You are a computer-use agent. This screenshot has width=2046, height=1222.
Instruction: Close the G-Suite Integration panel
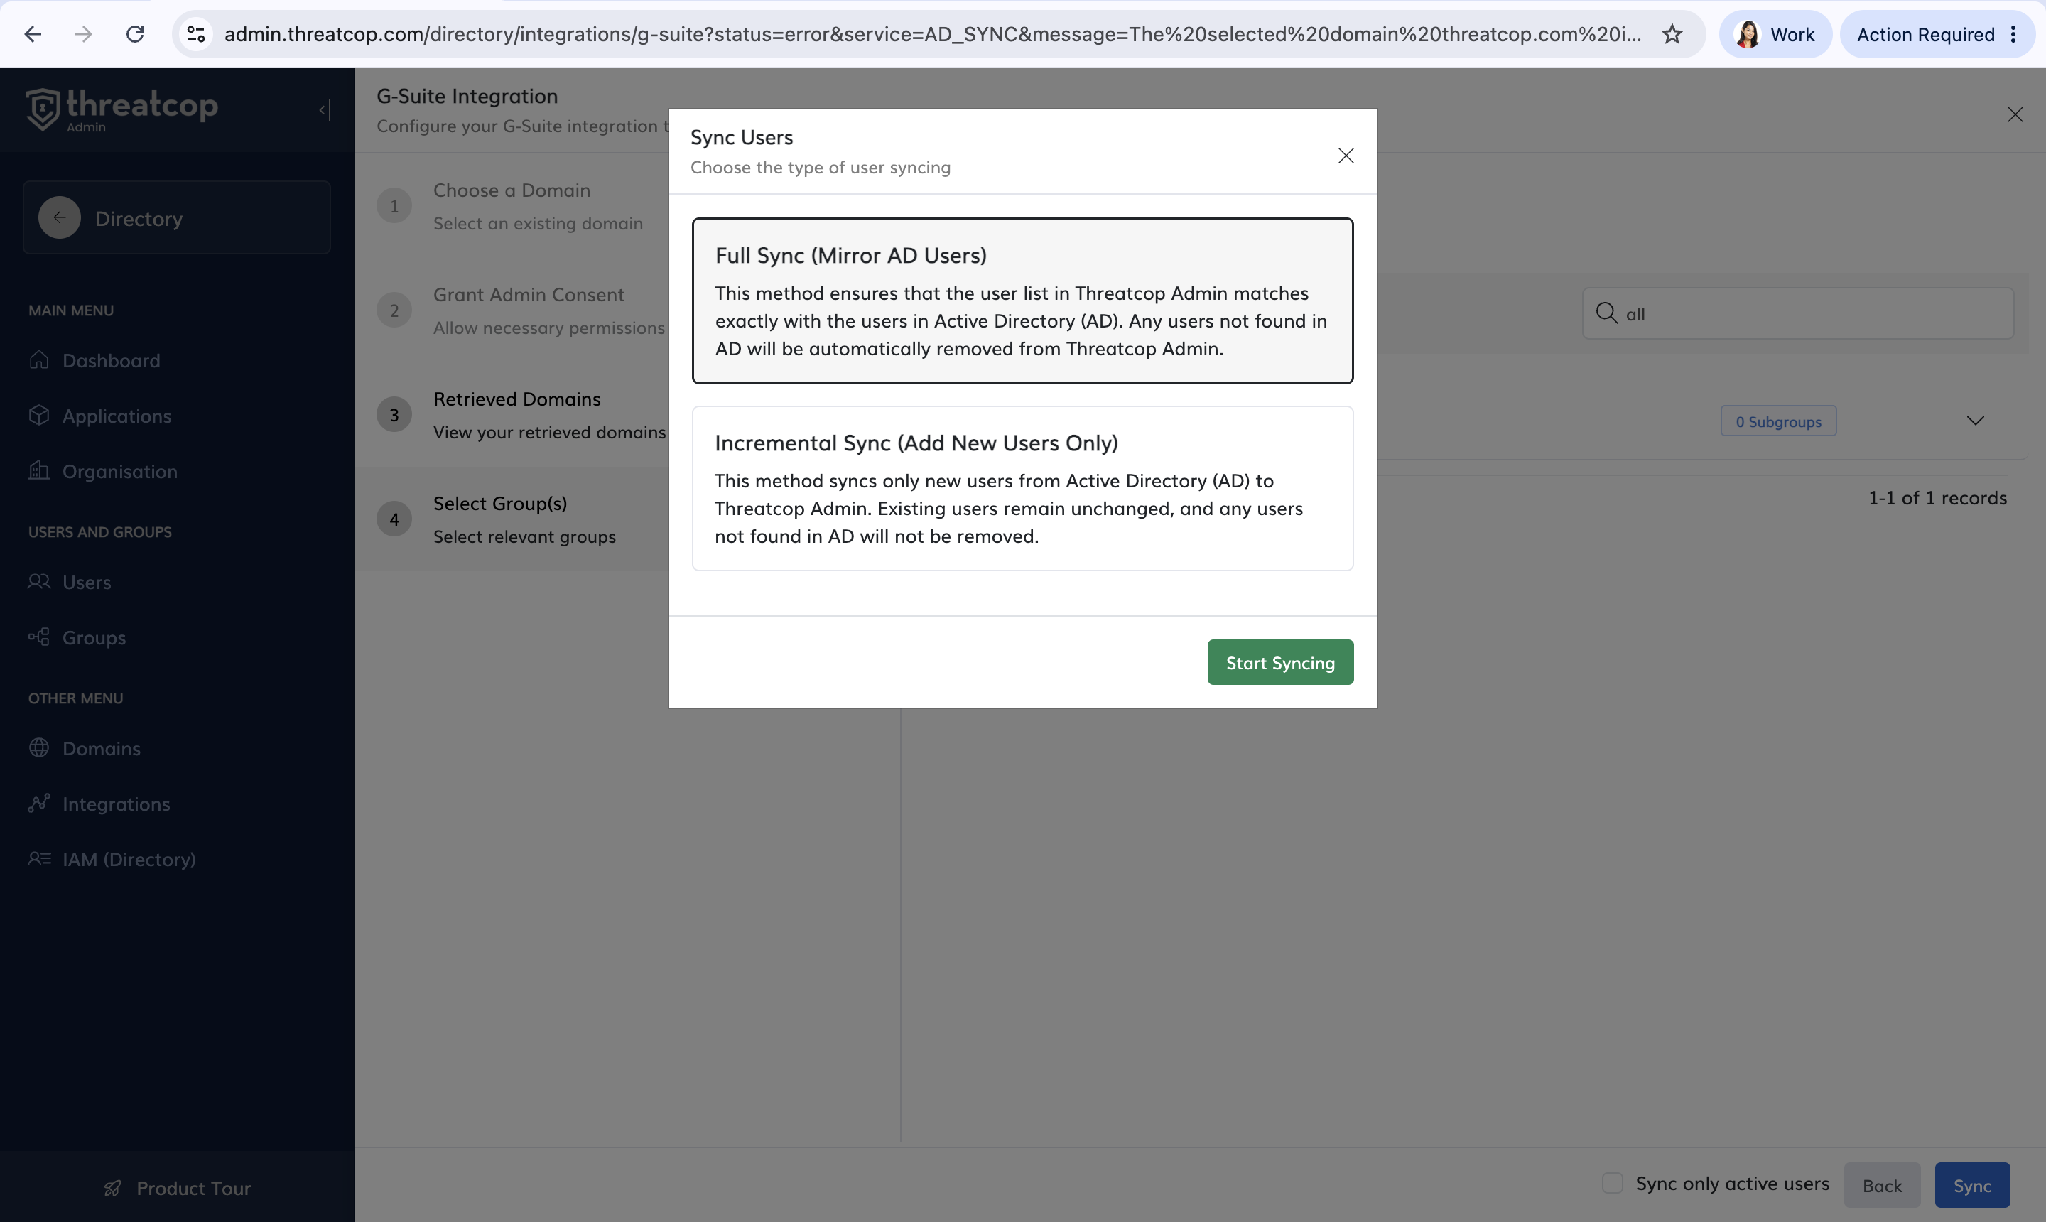point(2015,114)
